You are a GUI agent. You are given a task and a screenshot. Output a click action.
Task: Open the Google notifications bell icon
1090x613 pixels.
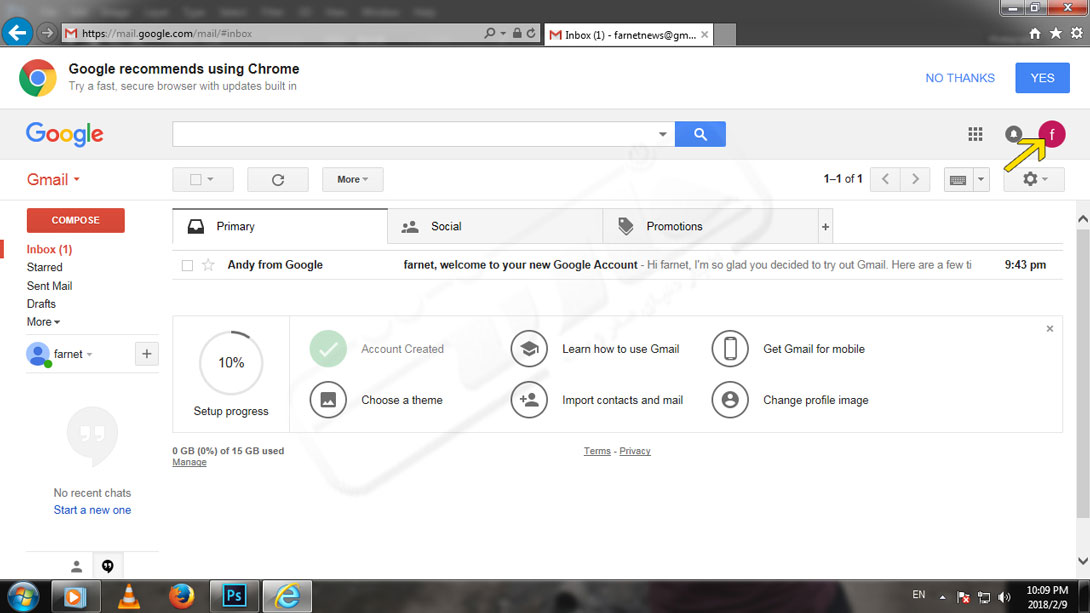coord(1014,134)
